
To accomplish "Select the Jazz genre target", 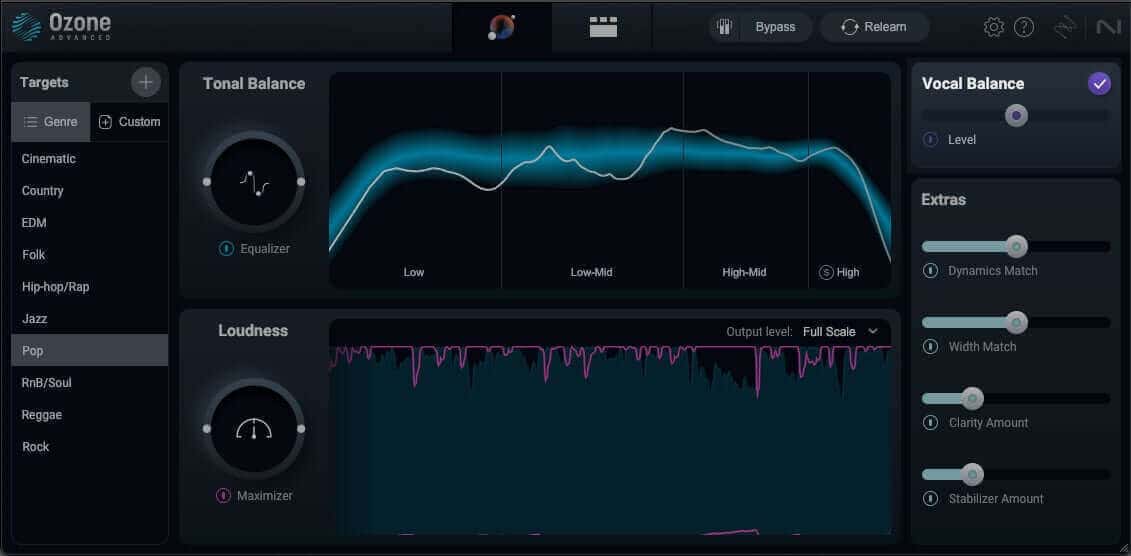I will [x=89, y=319].
